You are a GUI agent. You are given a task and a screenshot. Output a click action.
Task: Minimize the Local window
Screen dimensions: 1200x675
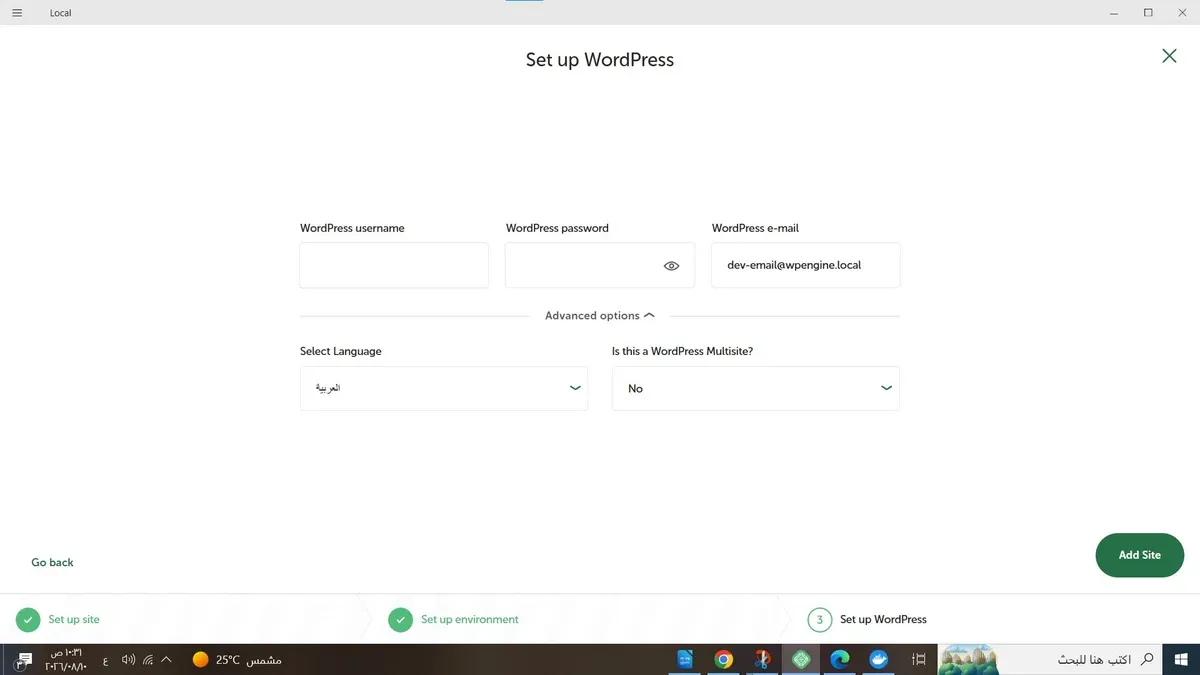point(1114,13)
